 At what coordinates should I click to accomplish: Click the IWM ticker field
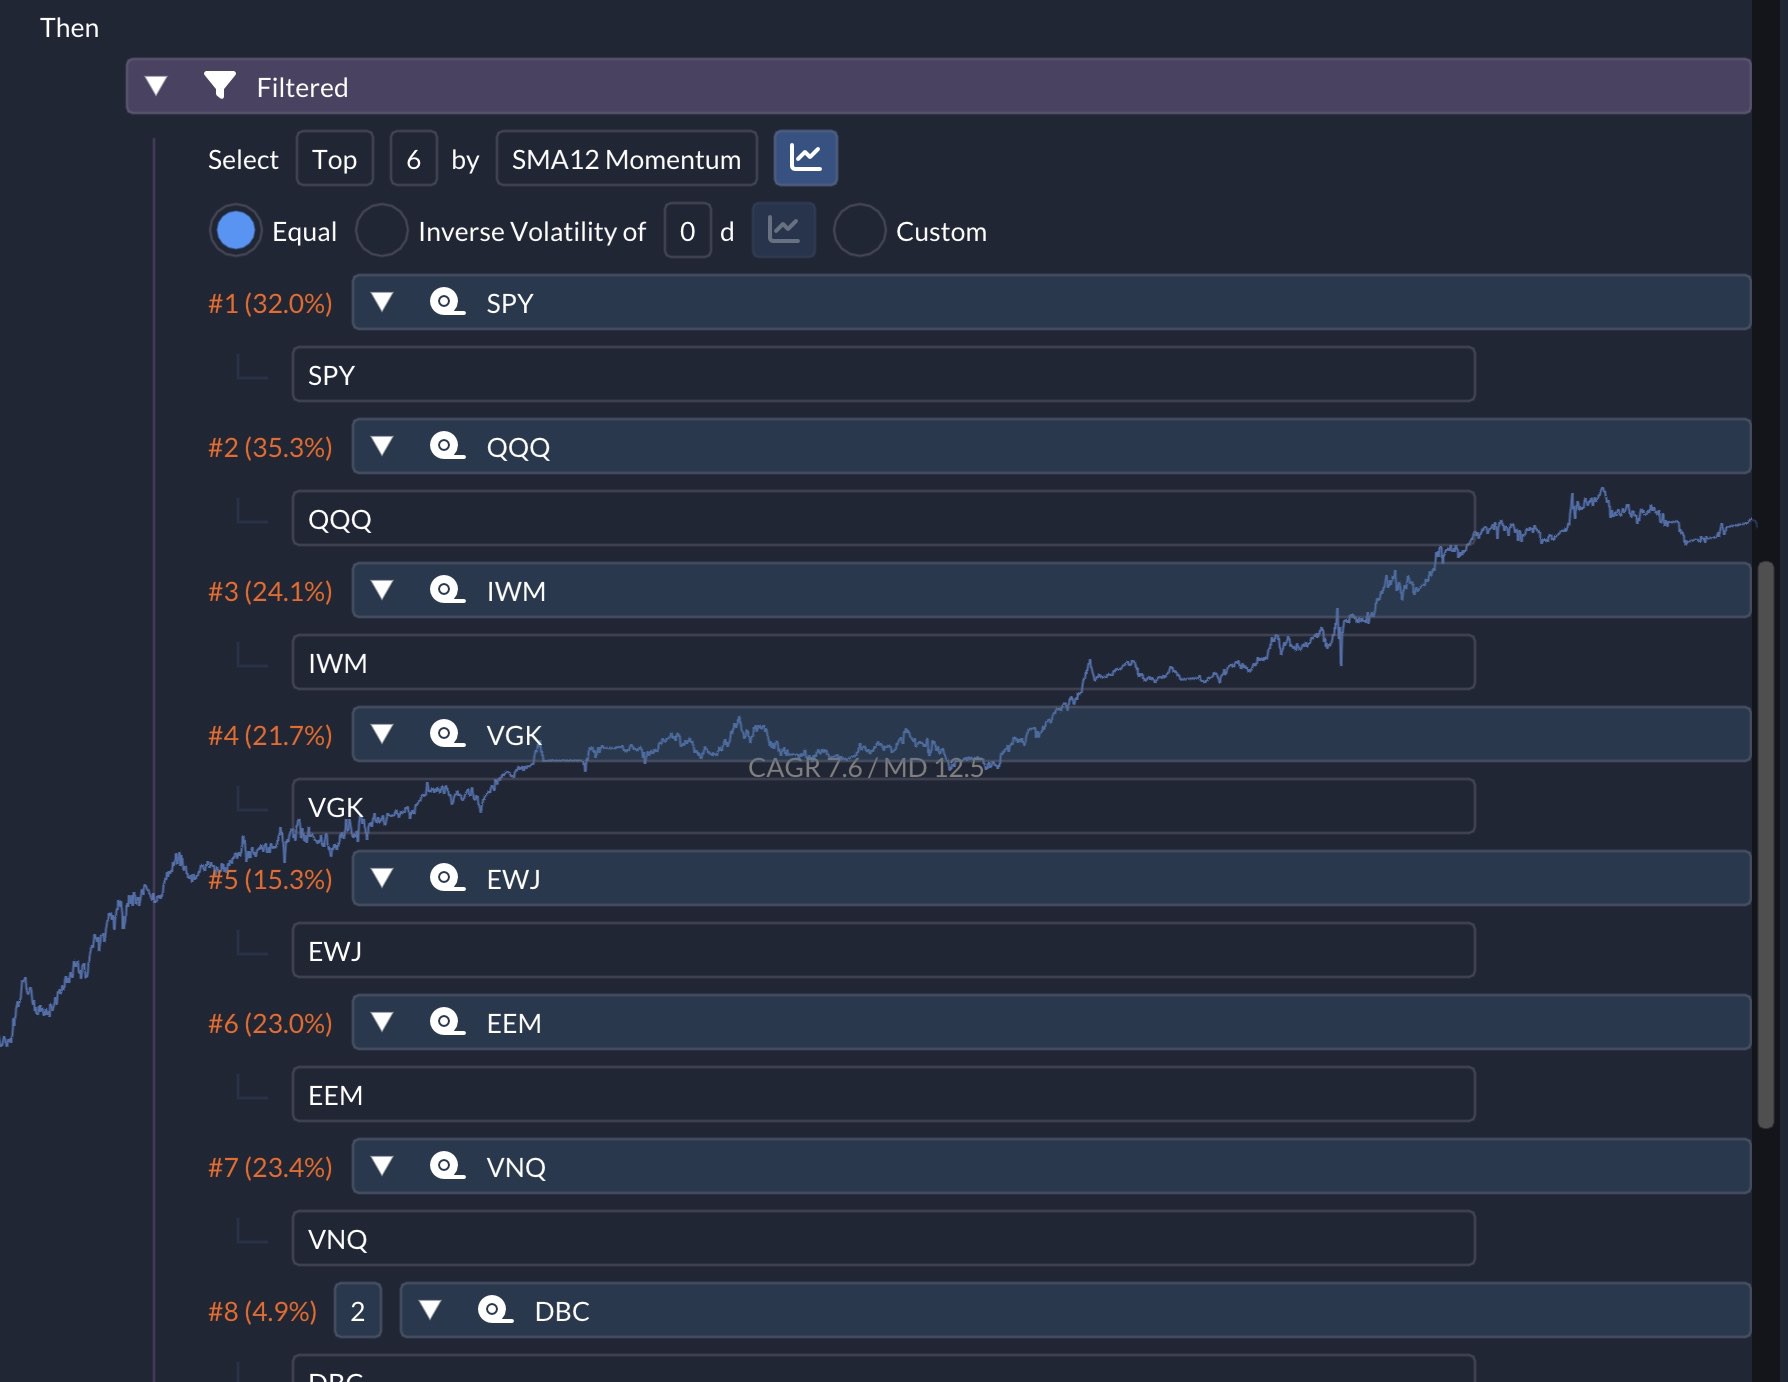pyautogui.click(x=884, y=663)
